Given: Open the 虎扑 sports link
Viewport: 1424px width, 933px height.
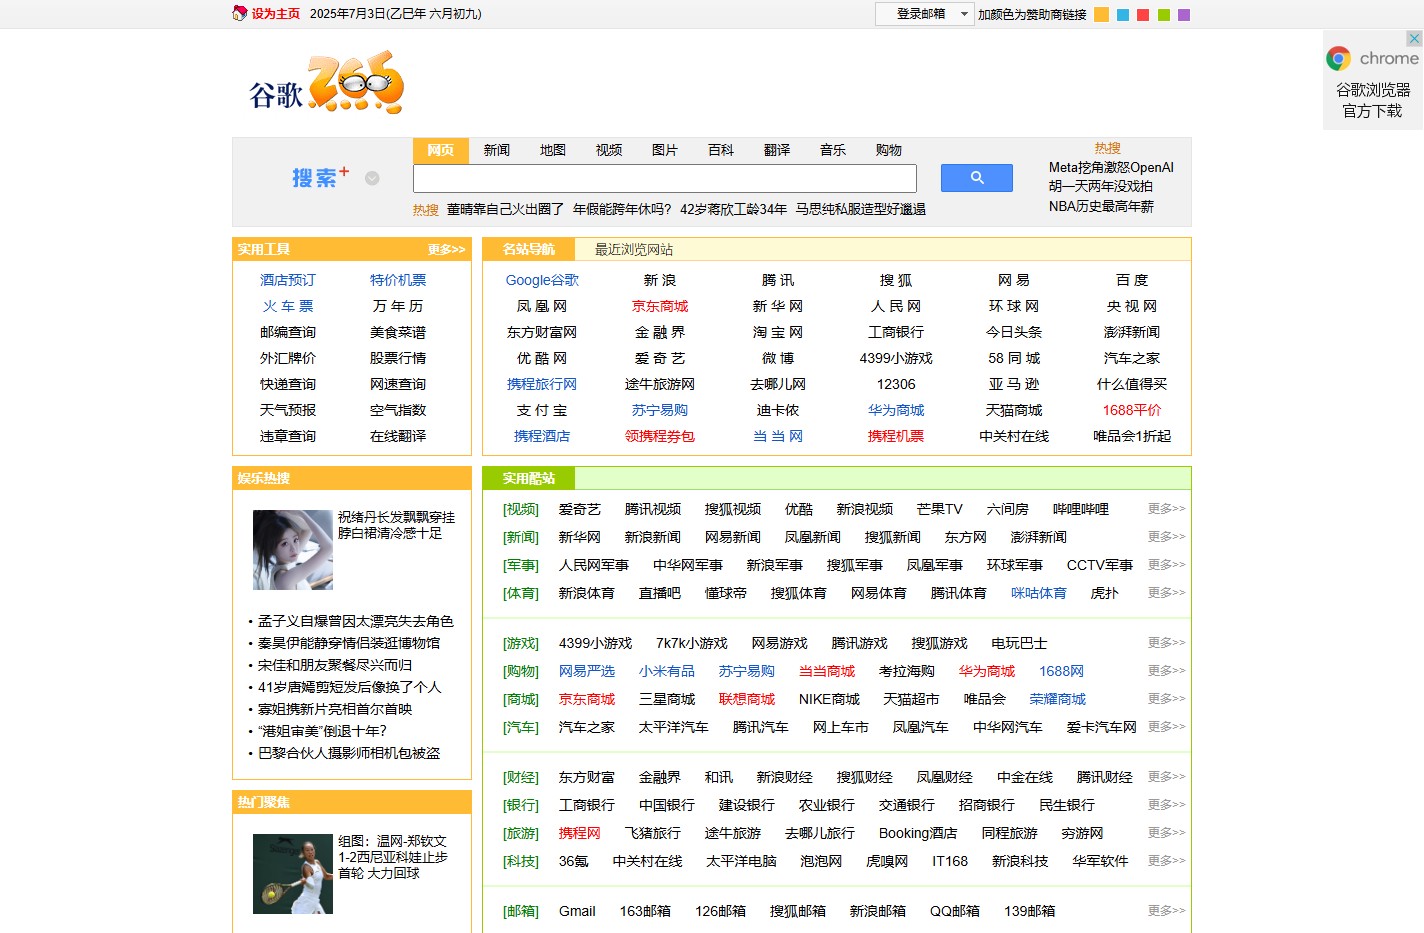Looking at the screenshot, I should pyautogui.click(x=1105, y=593).
